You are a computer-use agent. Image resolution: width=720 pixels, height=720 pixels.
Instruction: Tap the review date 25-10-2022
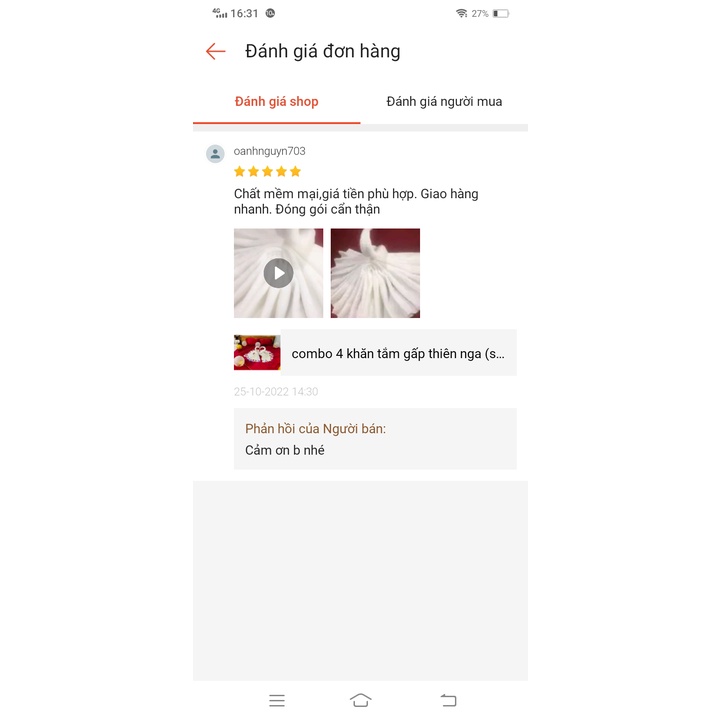[276, 392]
